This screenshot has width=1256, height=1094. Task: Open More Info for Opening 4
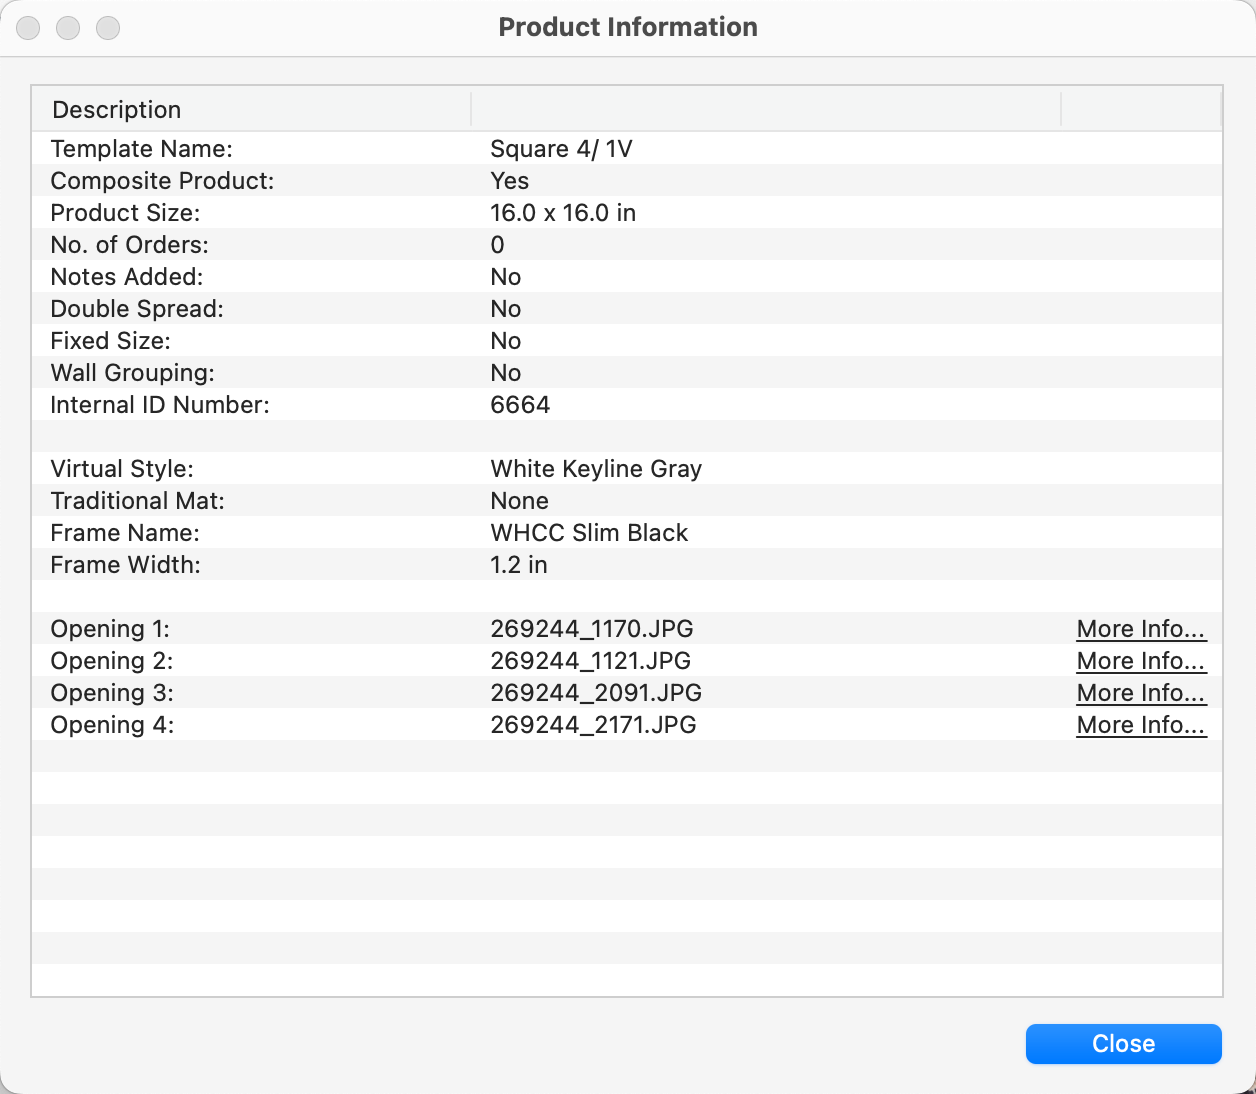click(x=1141, y=725)
